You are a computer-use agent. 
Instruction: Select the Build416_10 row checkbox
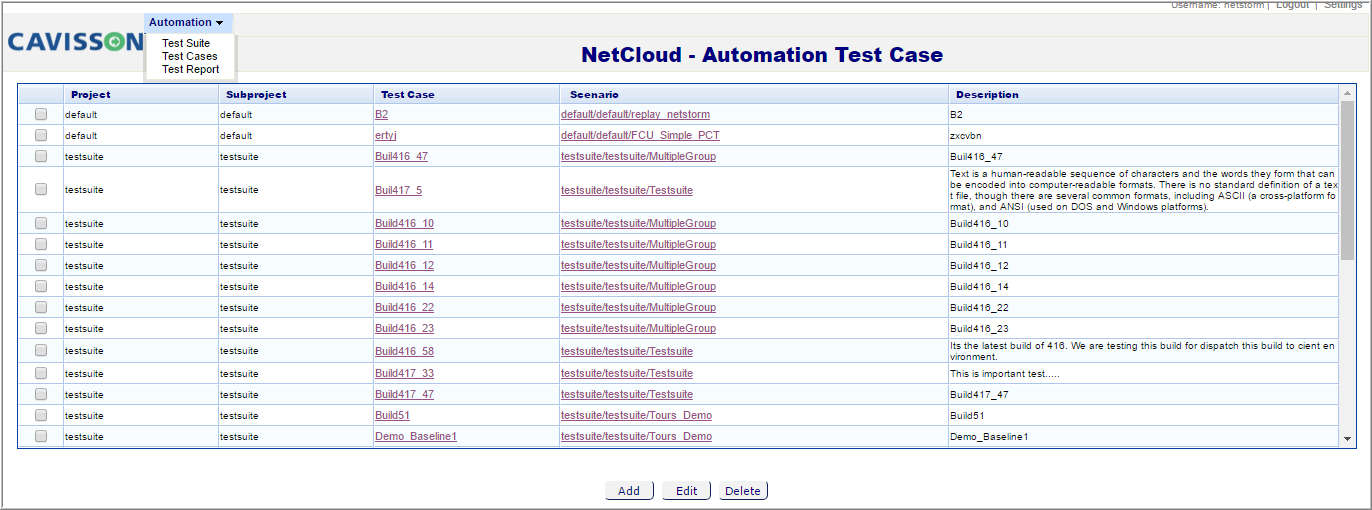pos(41,223)
